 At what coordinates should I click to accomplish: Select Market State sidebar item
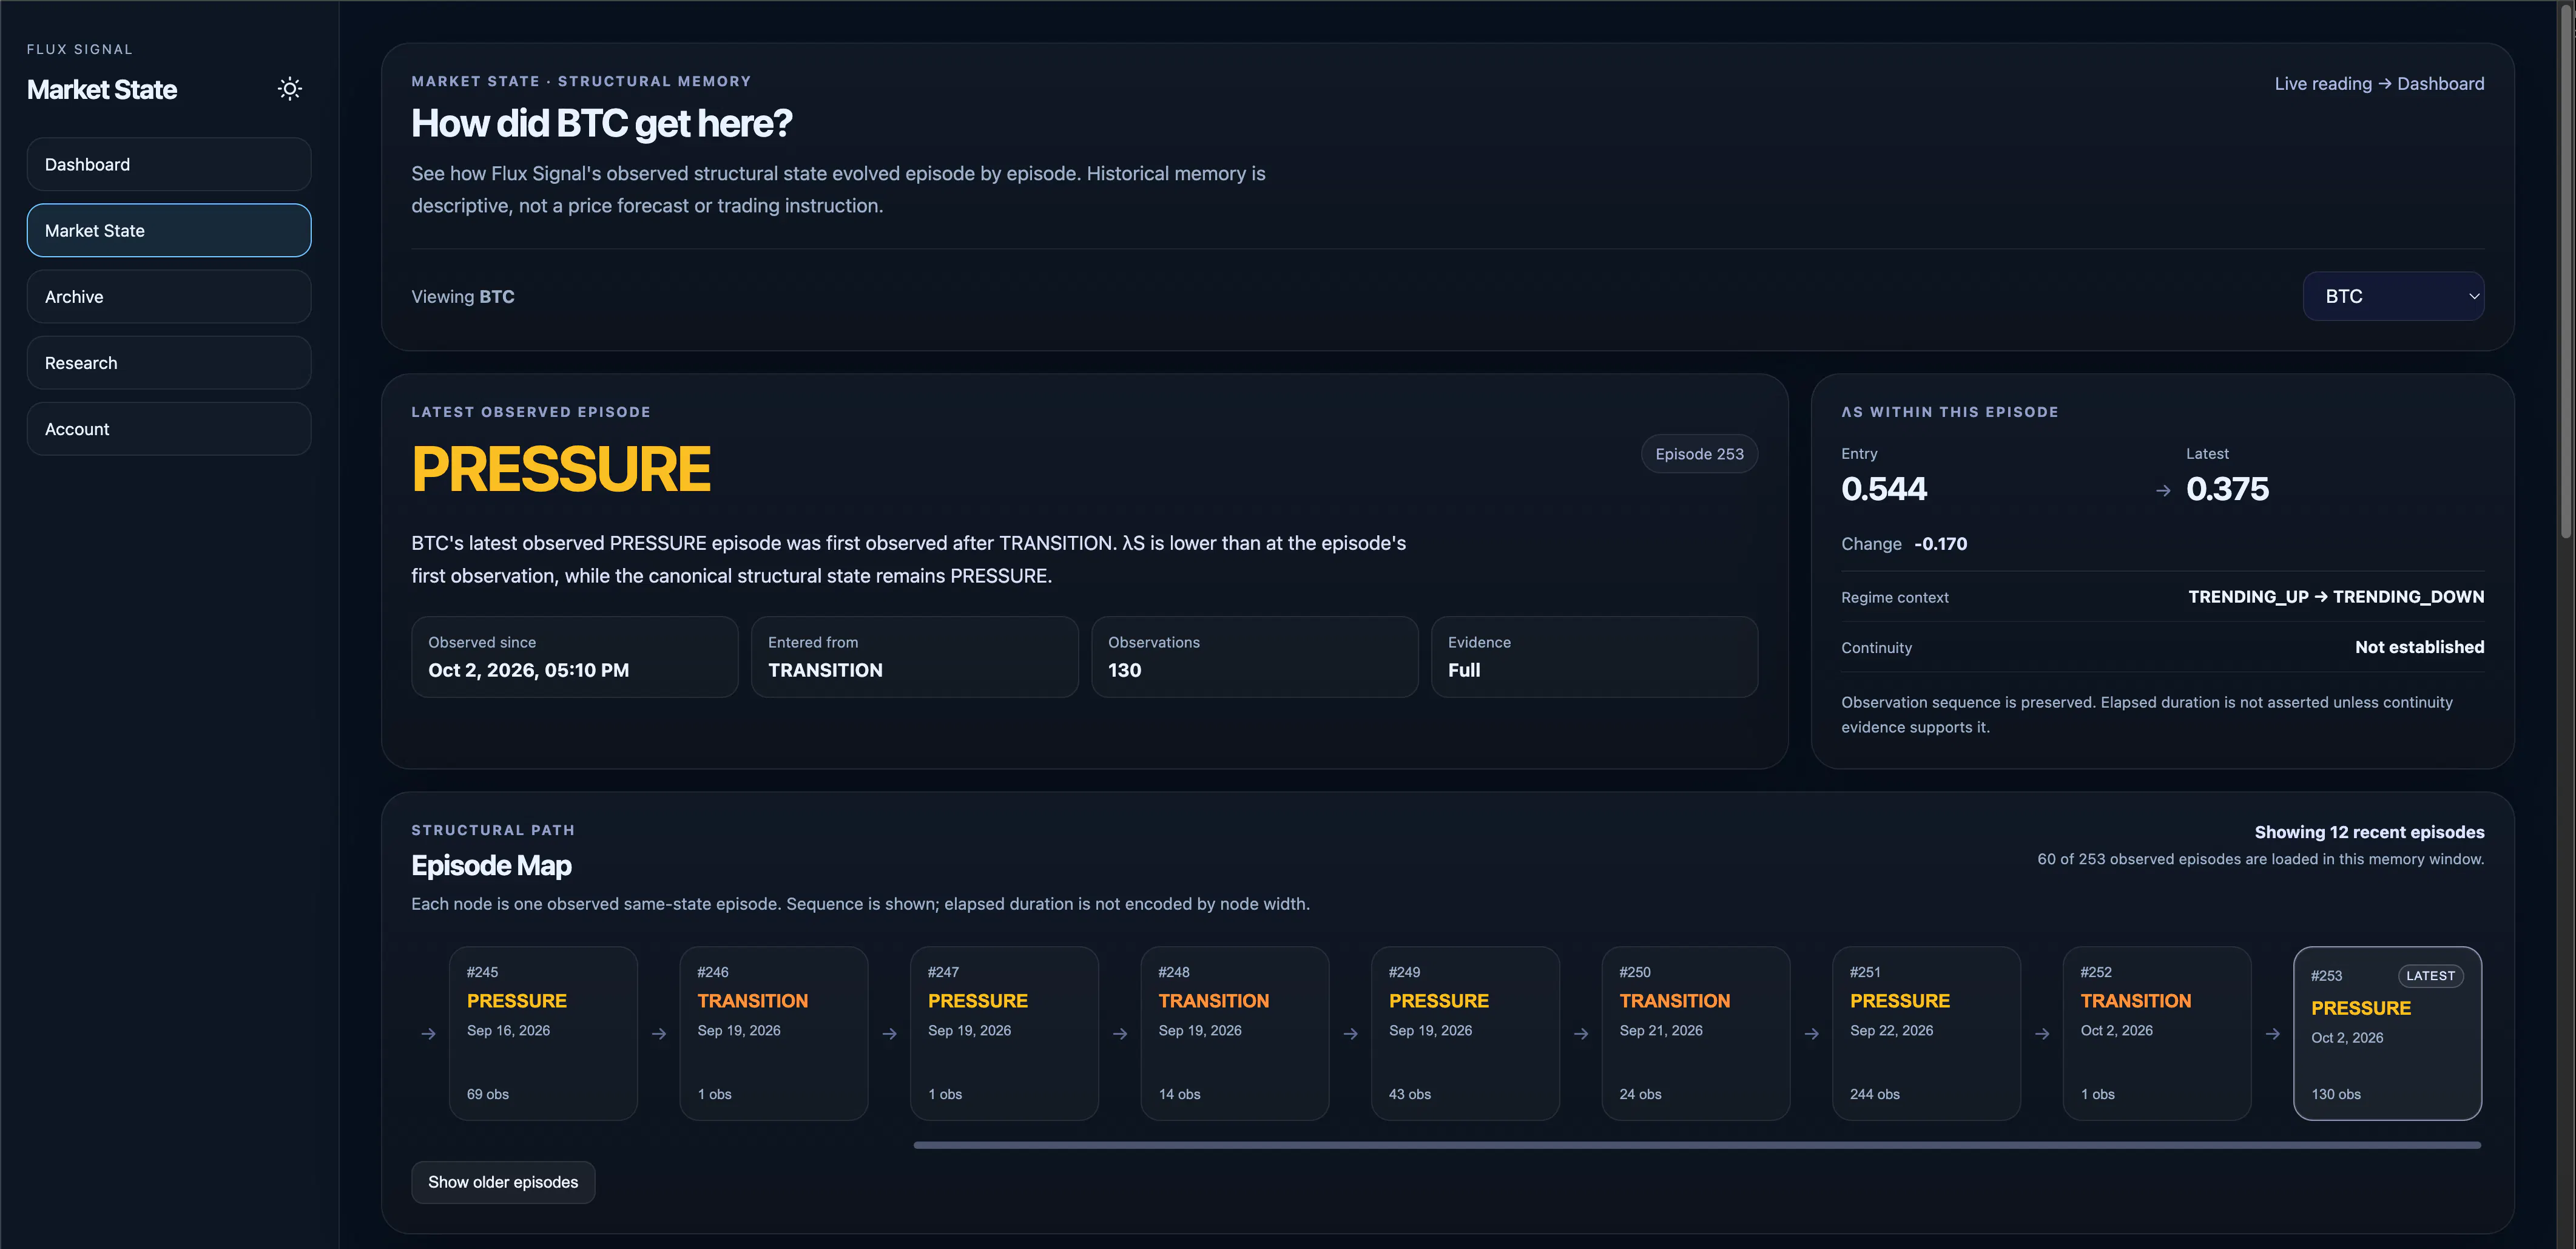tap(169, 230)
